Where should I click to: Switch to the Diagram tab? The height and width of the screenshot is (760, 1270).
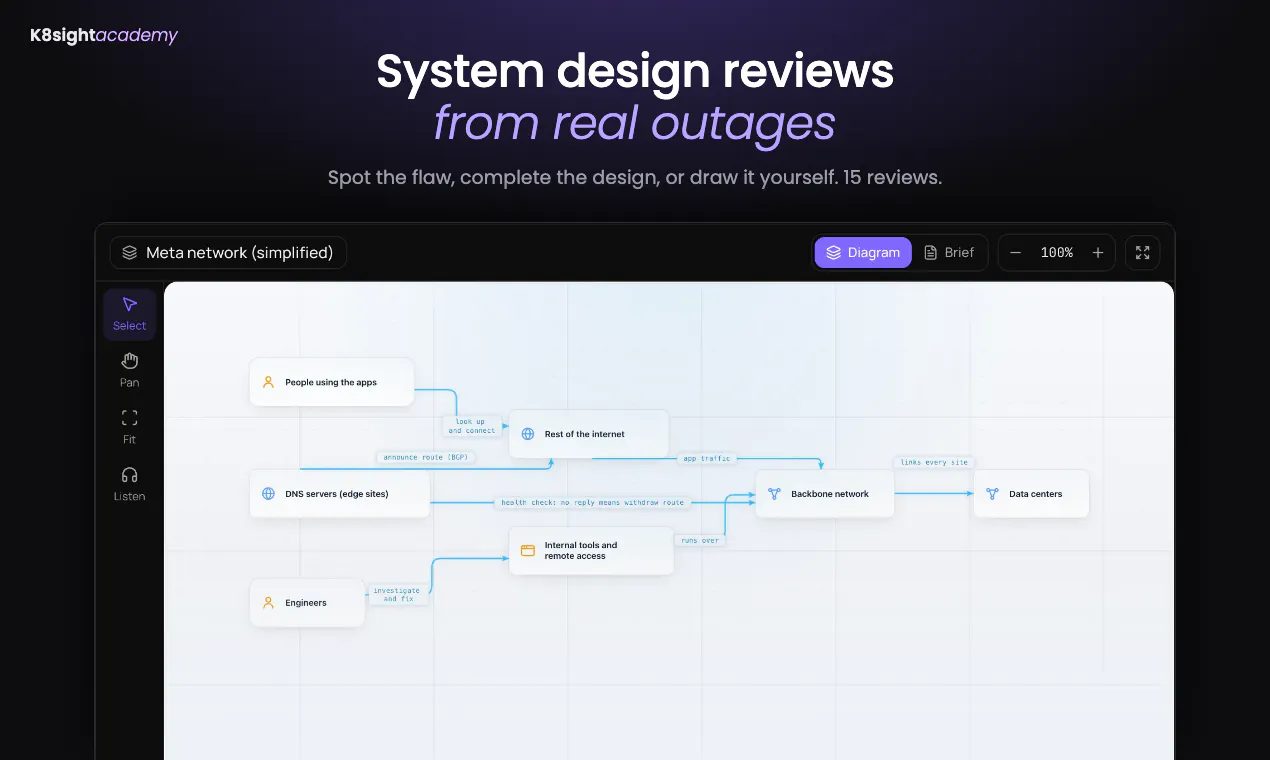point(863,253)
